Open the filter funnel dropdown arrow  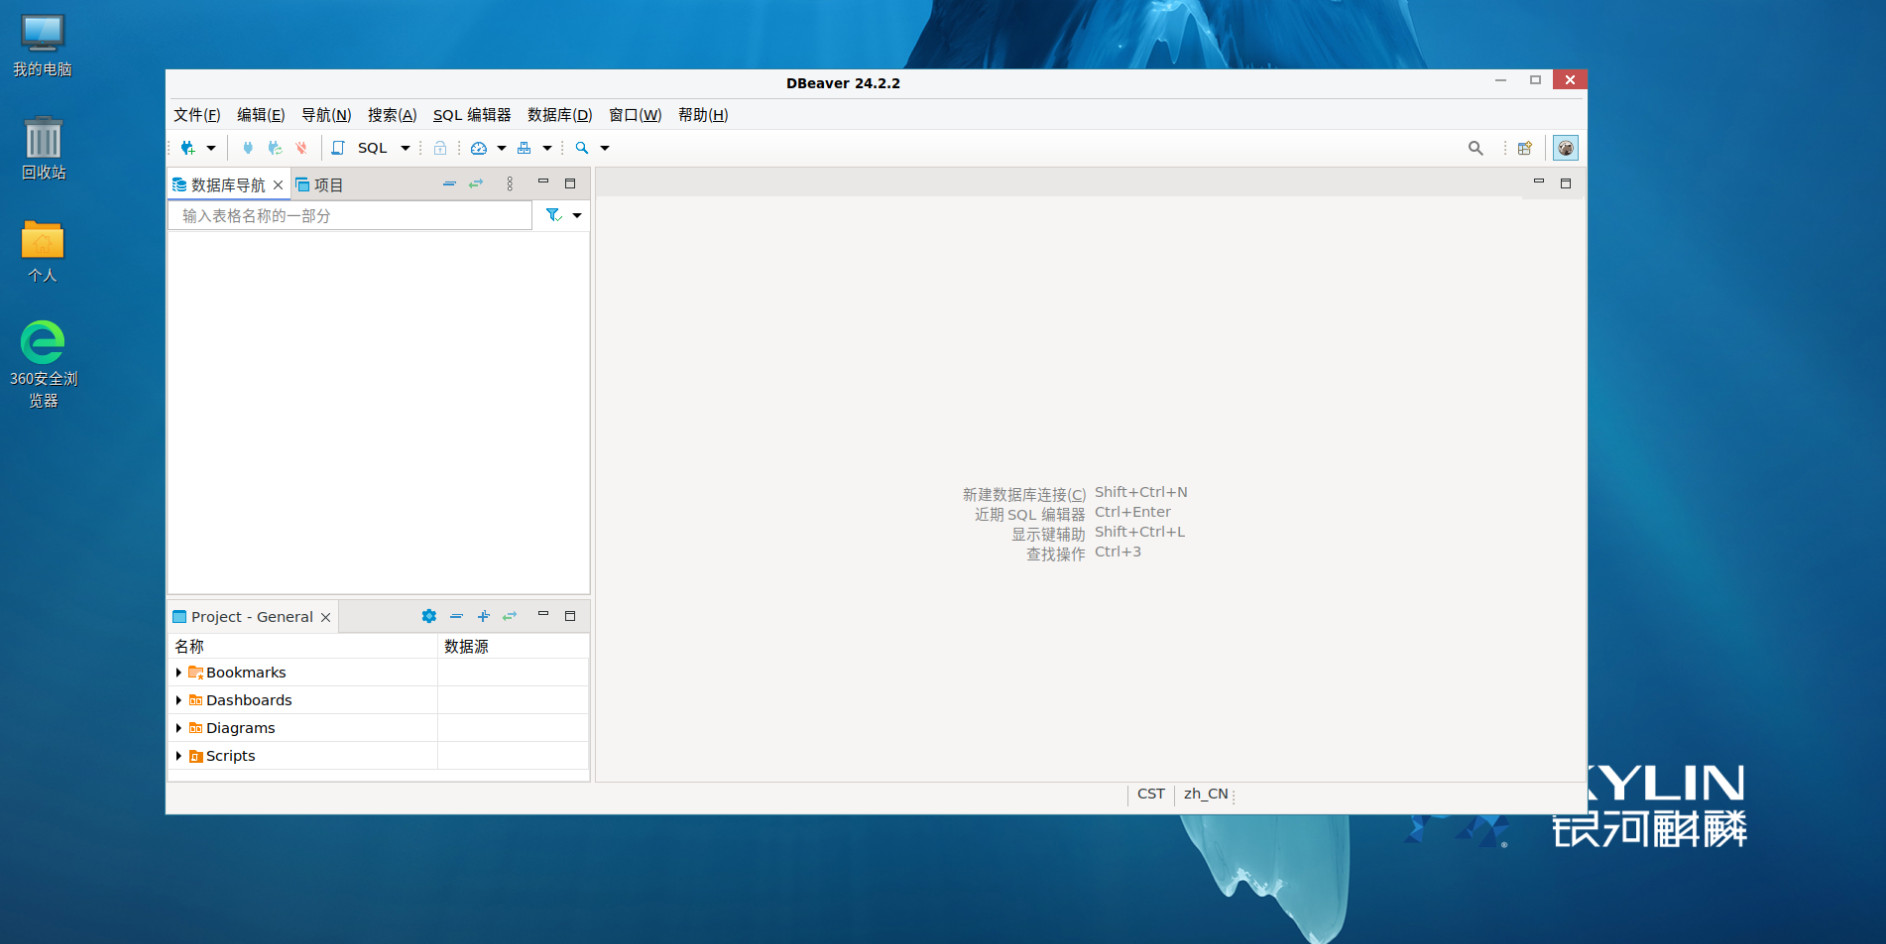[x=577, y=215]
